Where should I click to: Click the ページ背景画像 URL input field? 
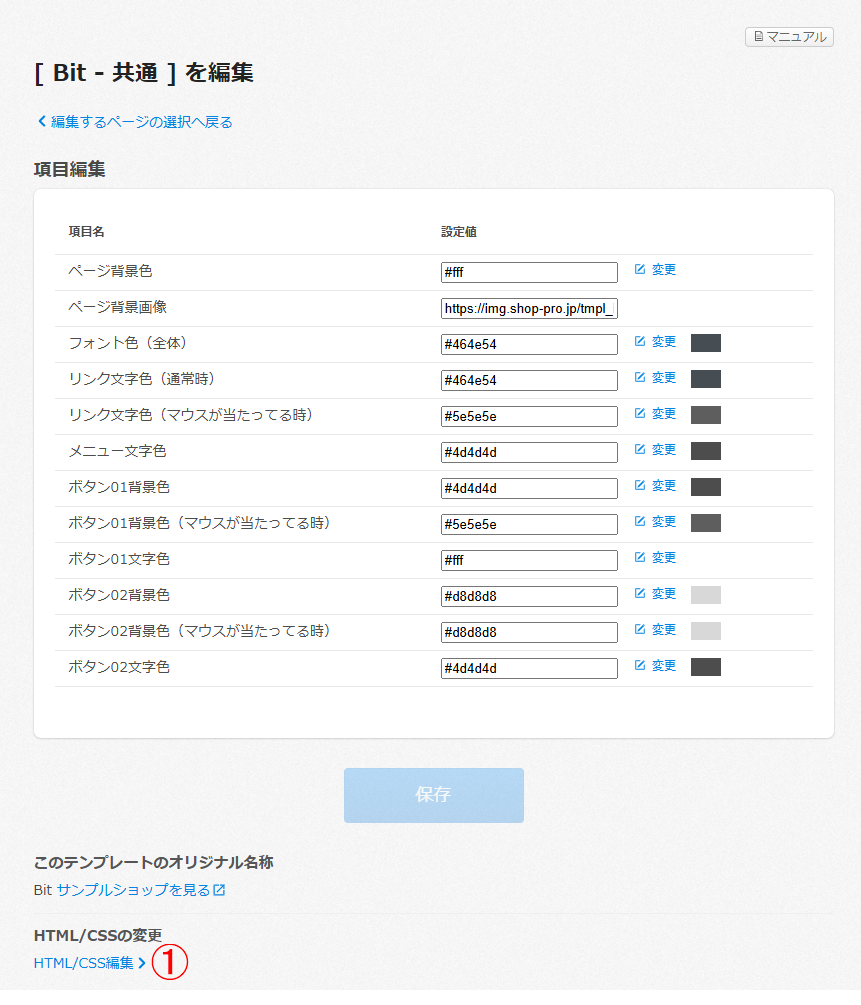tap(529, 308)
